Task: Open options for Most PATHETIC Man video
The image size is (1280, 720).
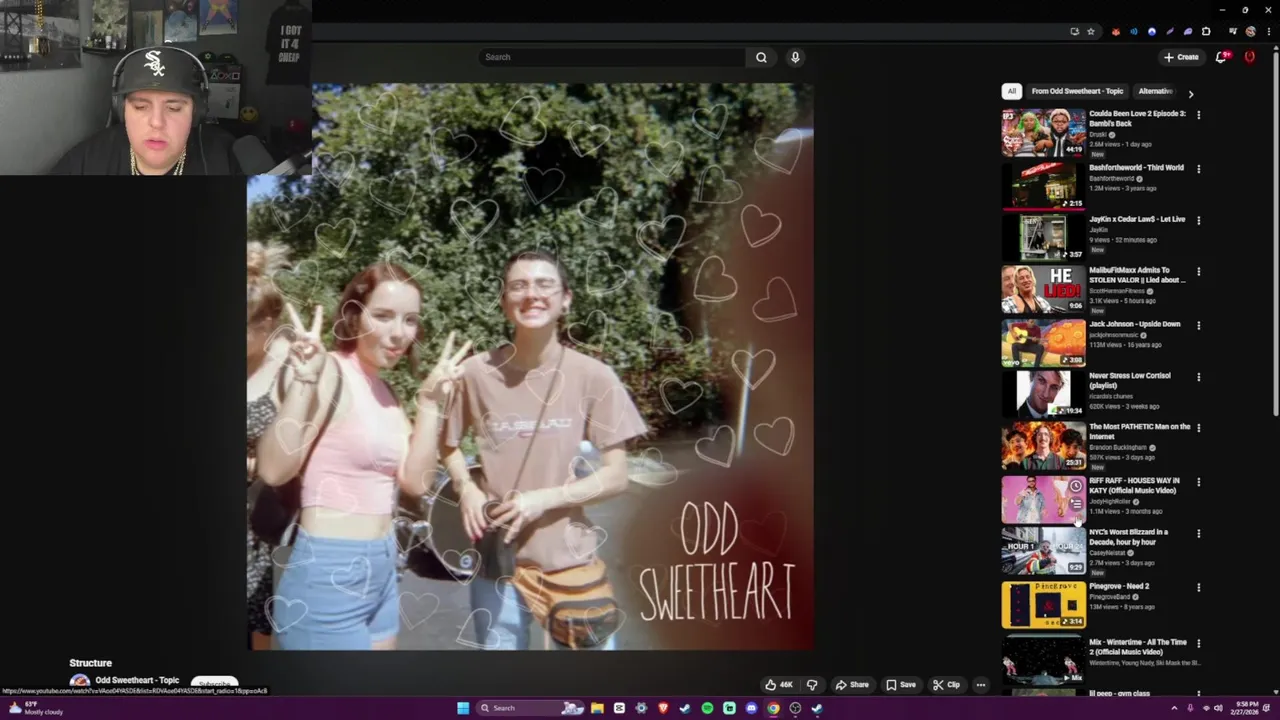Action: pos(1198,428)
